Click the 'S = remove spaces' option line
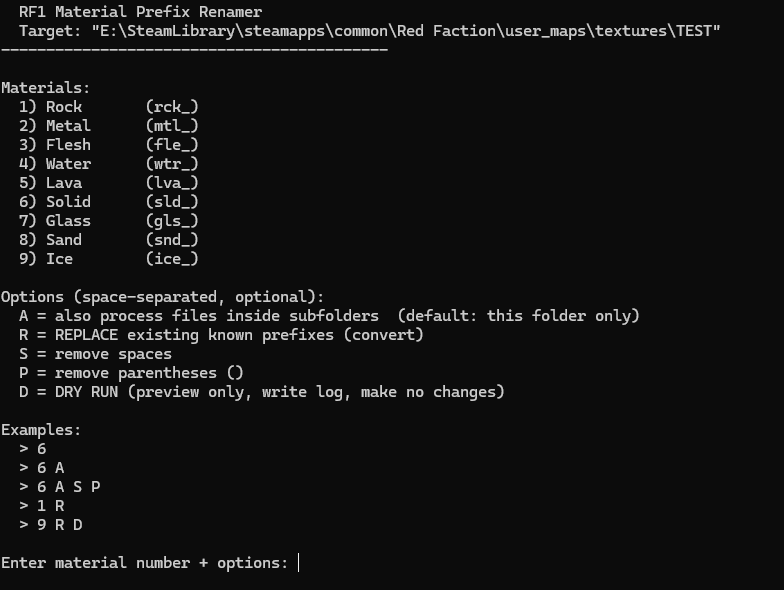The height and width of the screenshot is (590, 784). 95,354
